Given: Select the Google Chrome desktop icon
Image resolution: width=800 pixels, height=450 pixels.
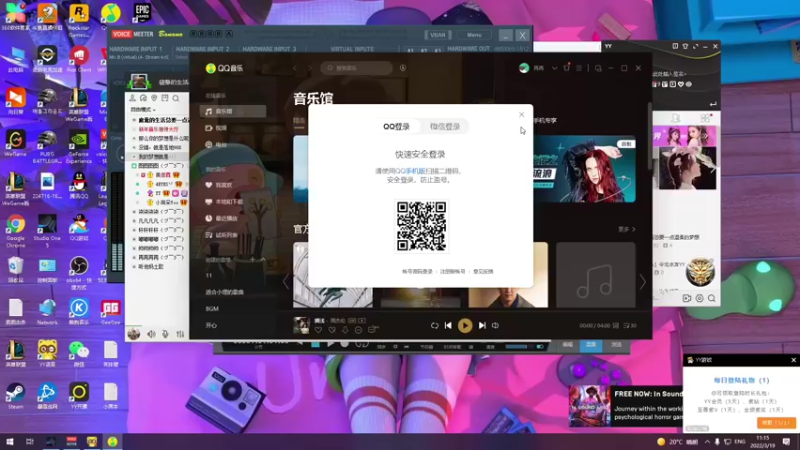Looking at the screenshot, I should coord(15,231).
